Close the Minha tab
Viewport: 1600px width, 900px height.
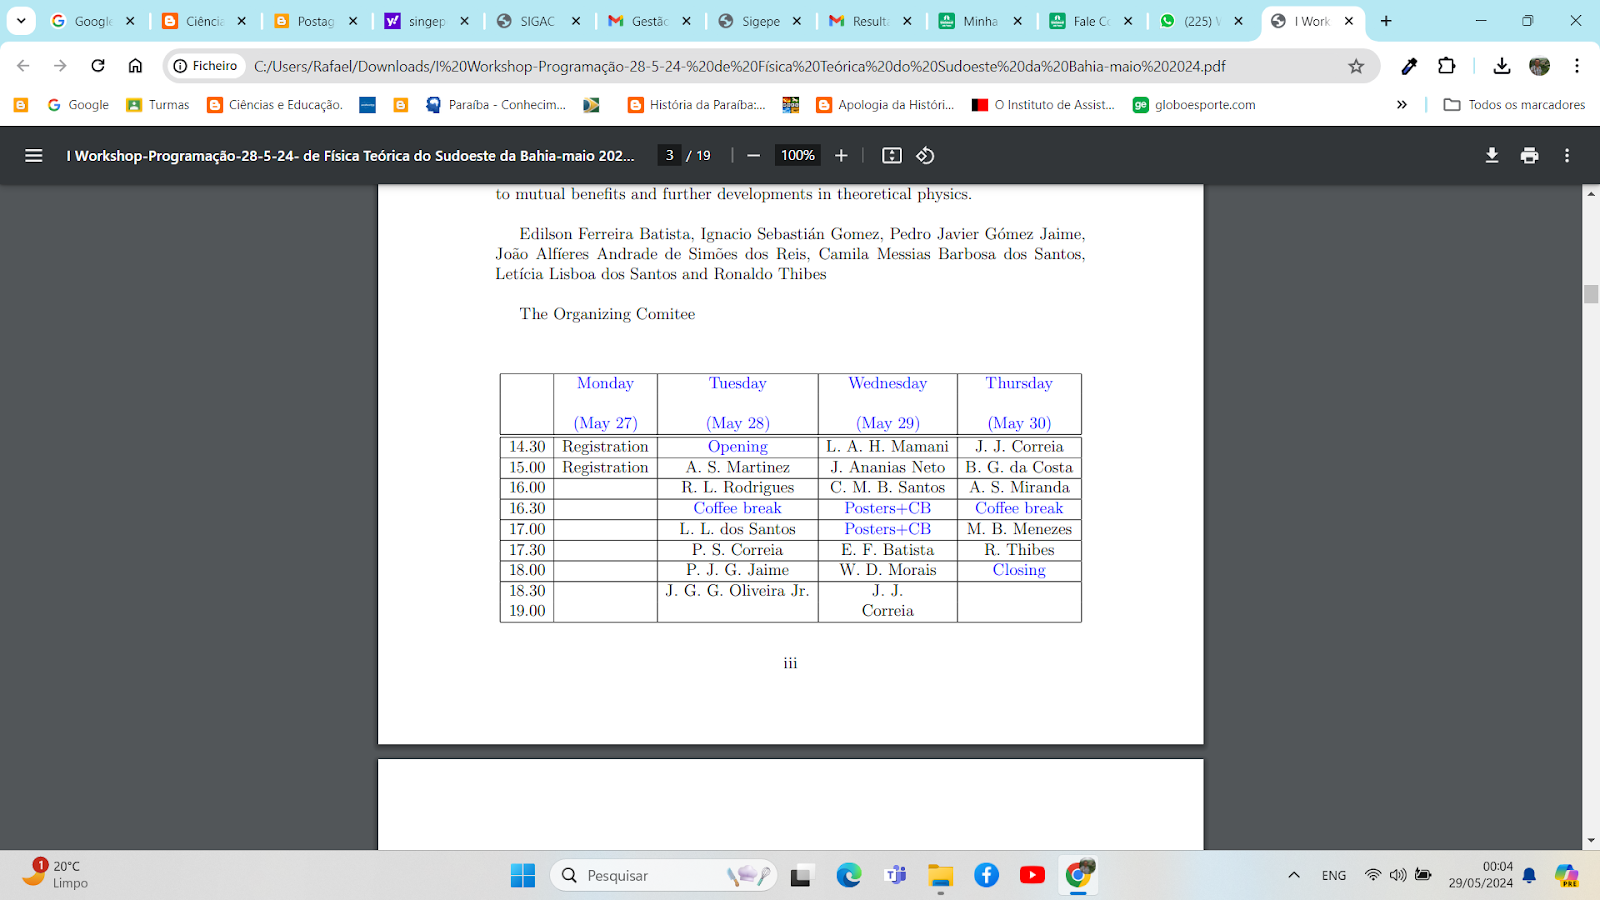pyautogui.click(x=1018, y=21)
